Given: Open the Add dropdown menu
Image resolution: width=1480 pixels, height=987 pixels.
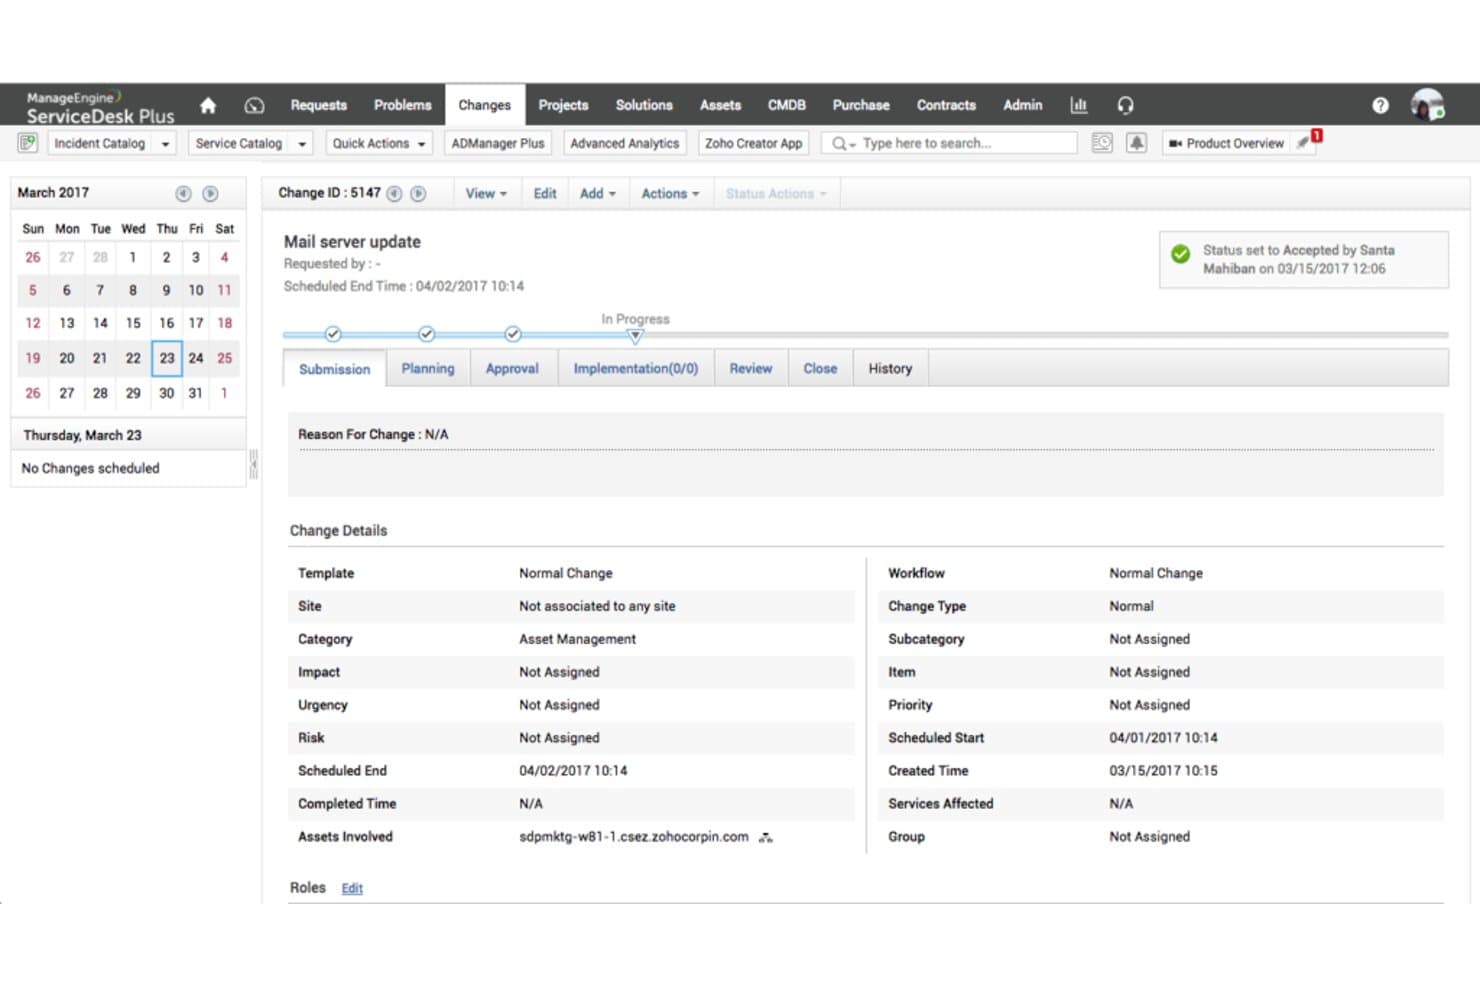Looking at the screenshot, I should pos(598,193).
